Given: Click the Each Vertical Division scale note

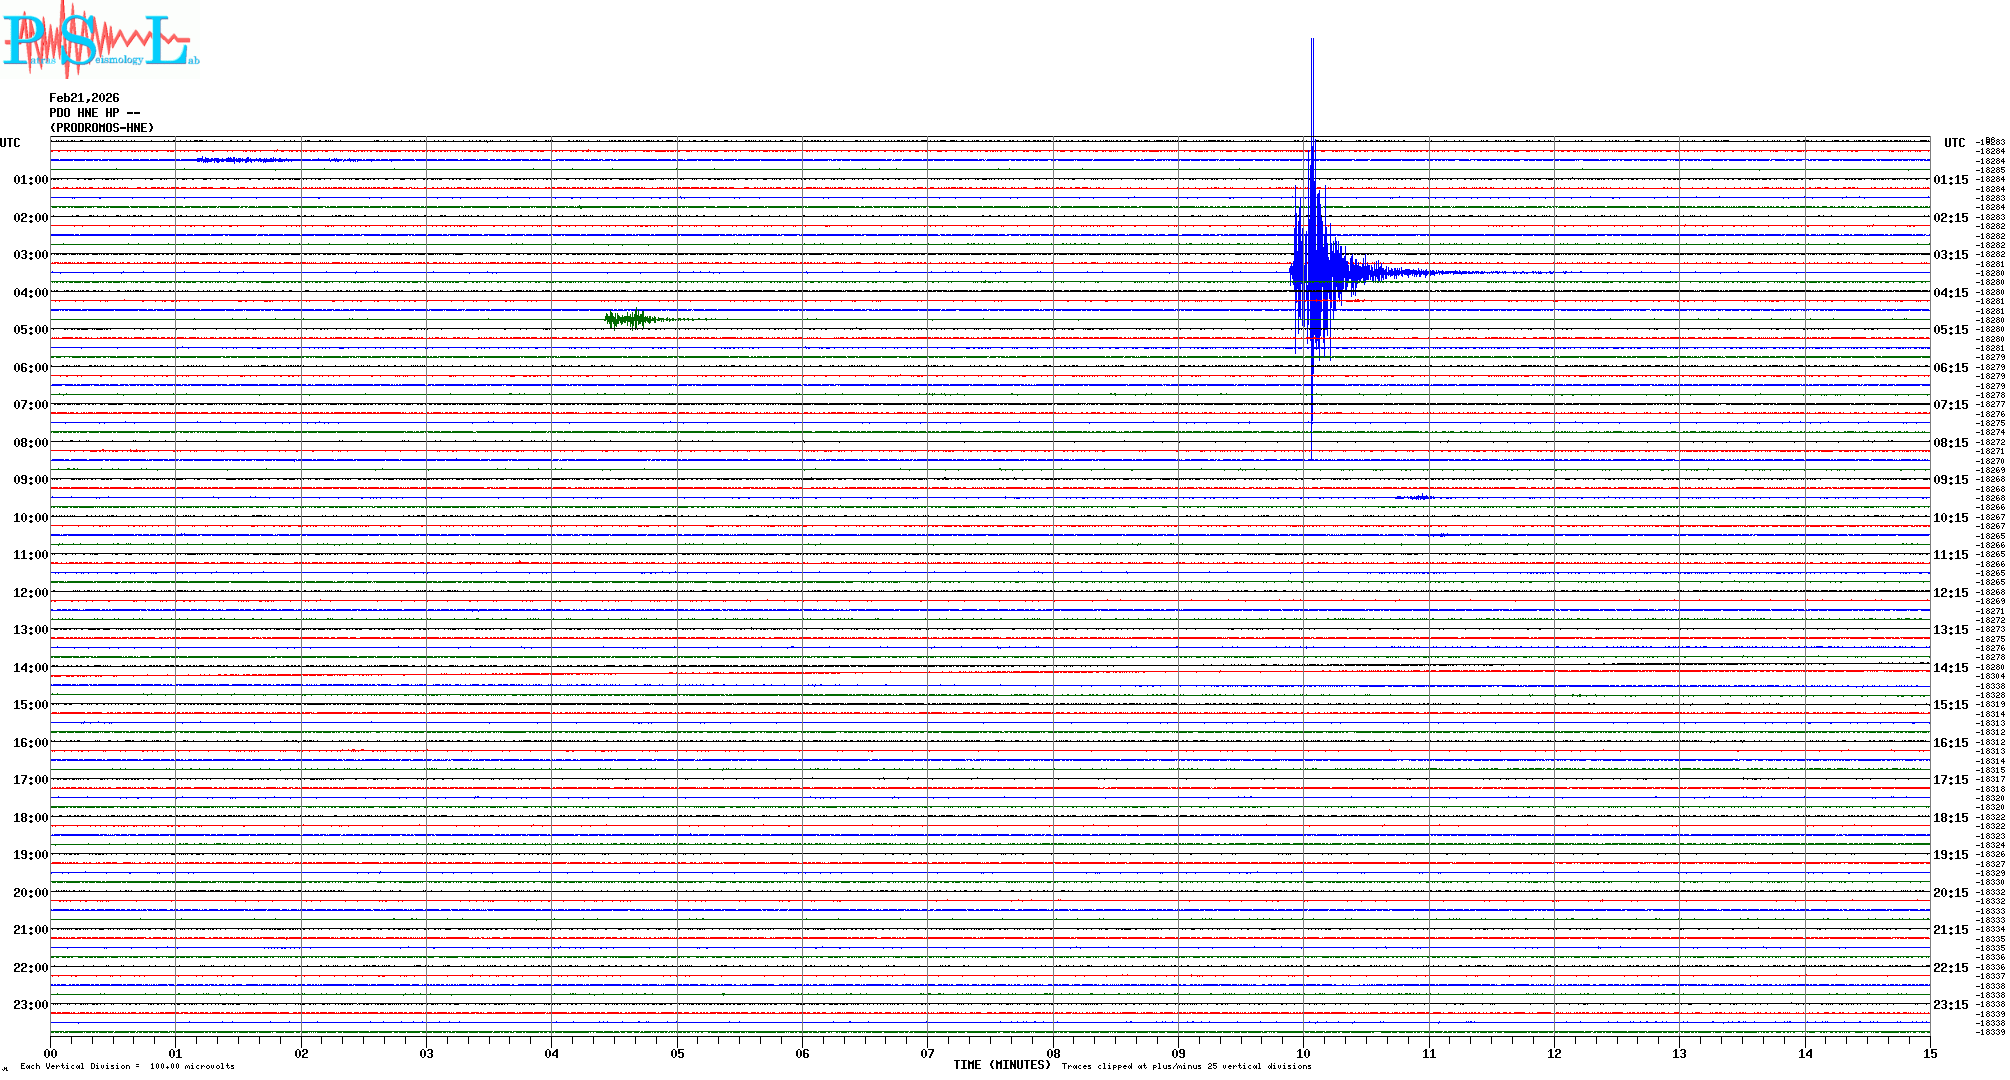Looking at the screenshot, I should (127, 1066).
